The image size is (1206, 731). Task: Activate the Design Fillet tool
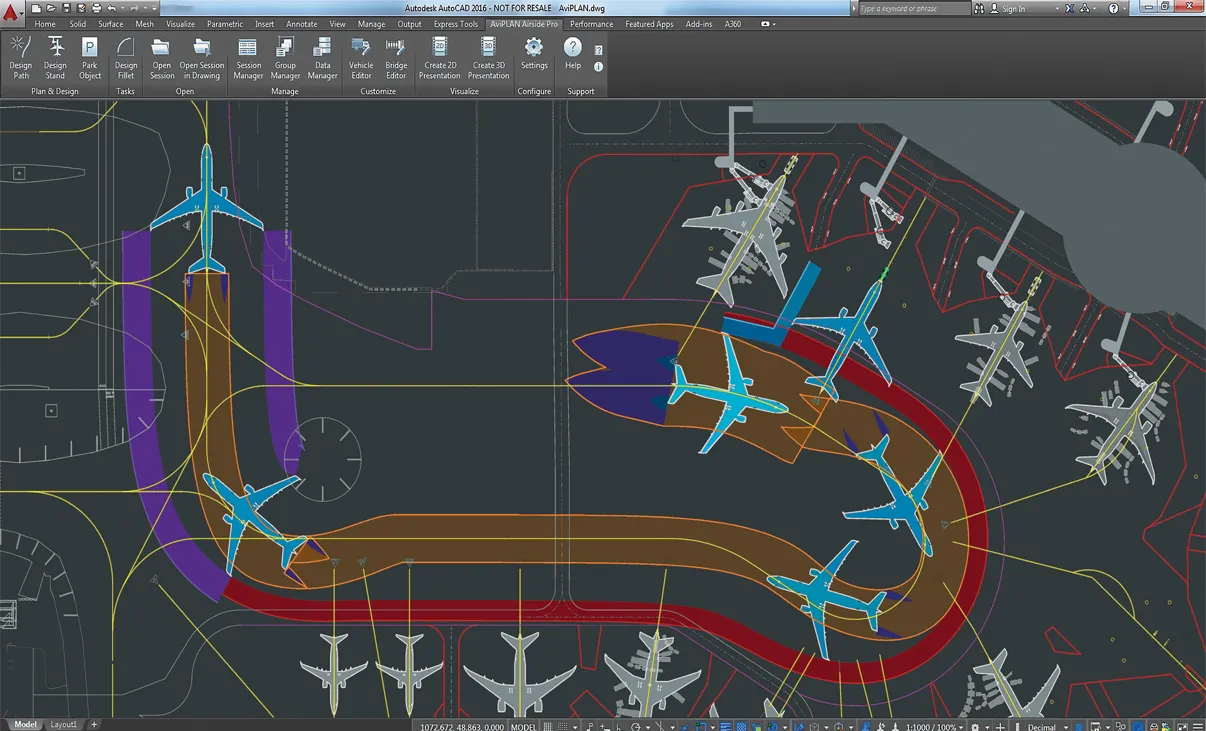tap(125, 57)
